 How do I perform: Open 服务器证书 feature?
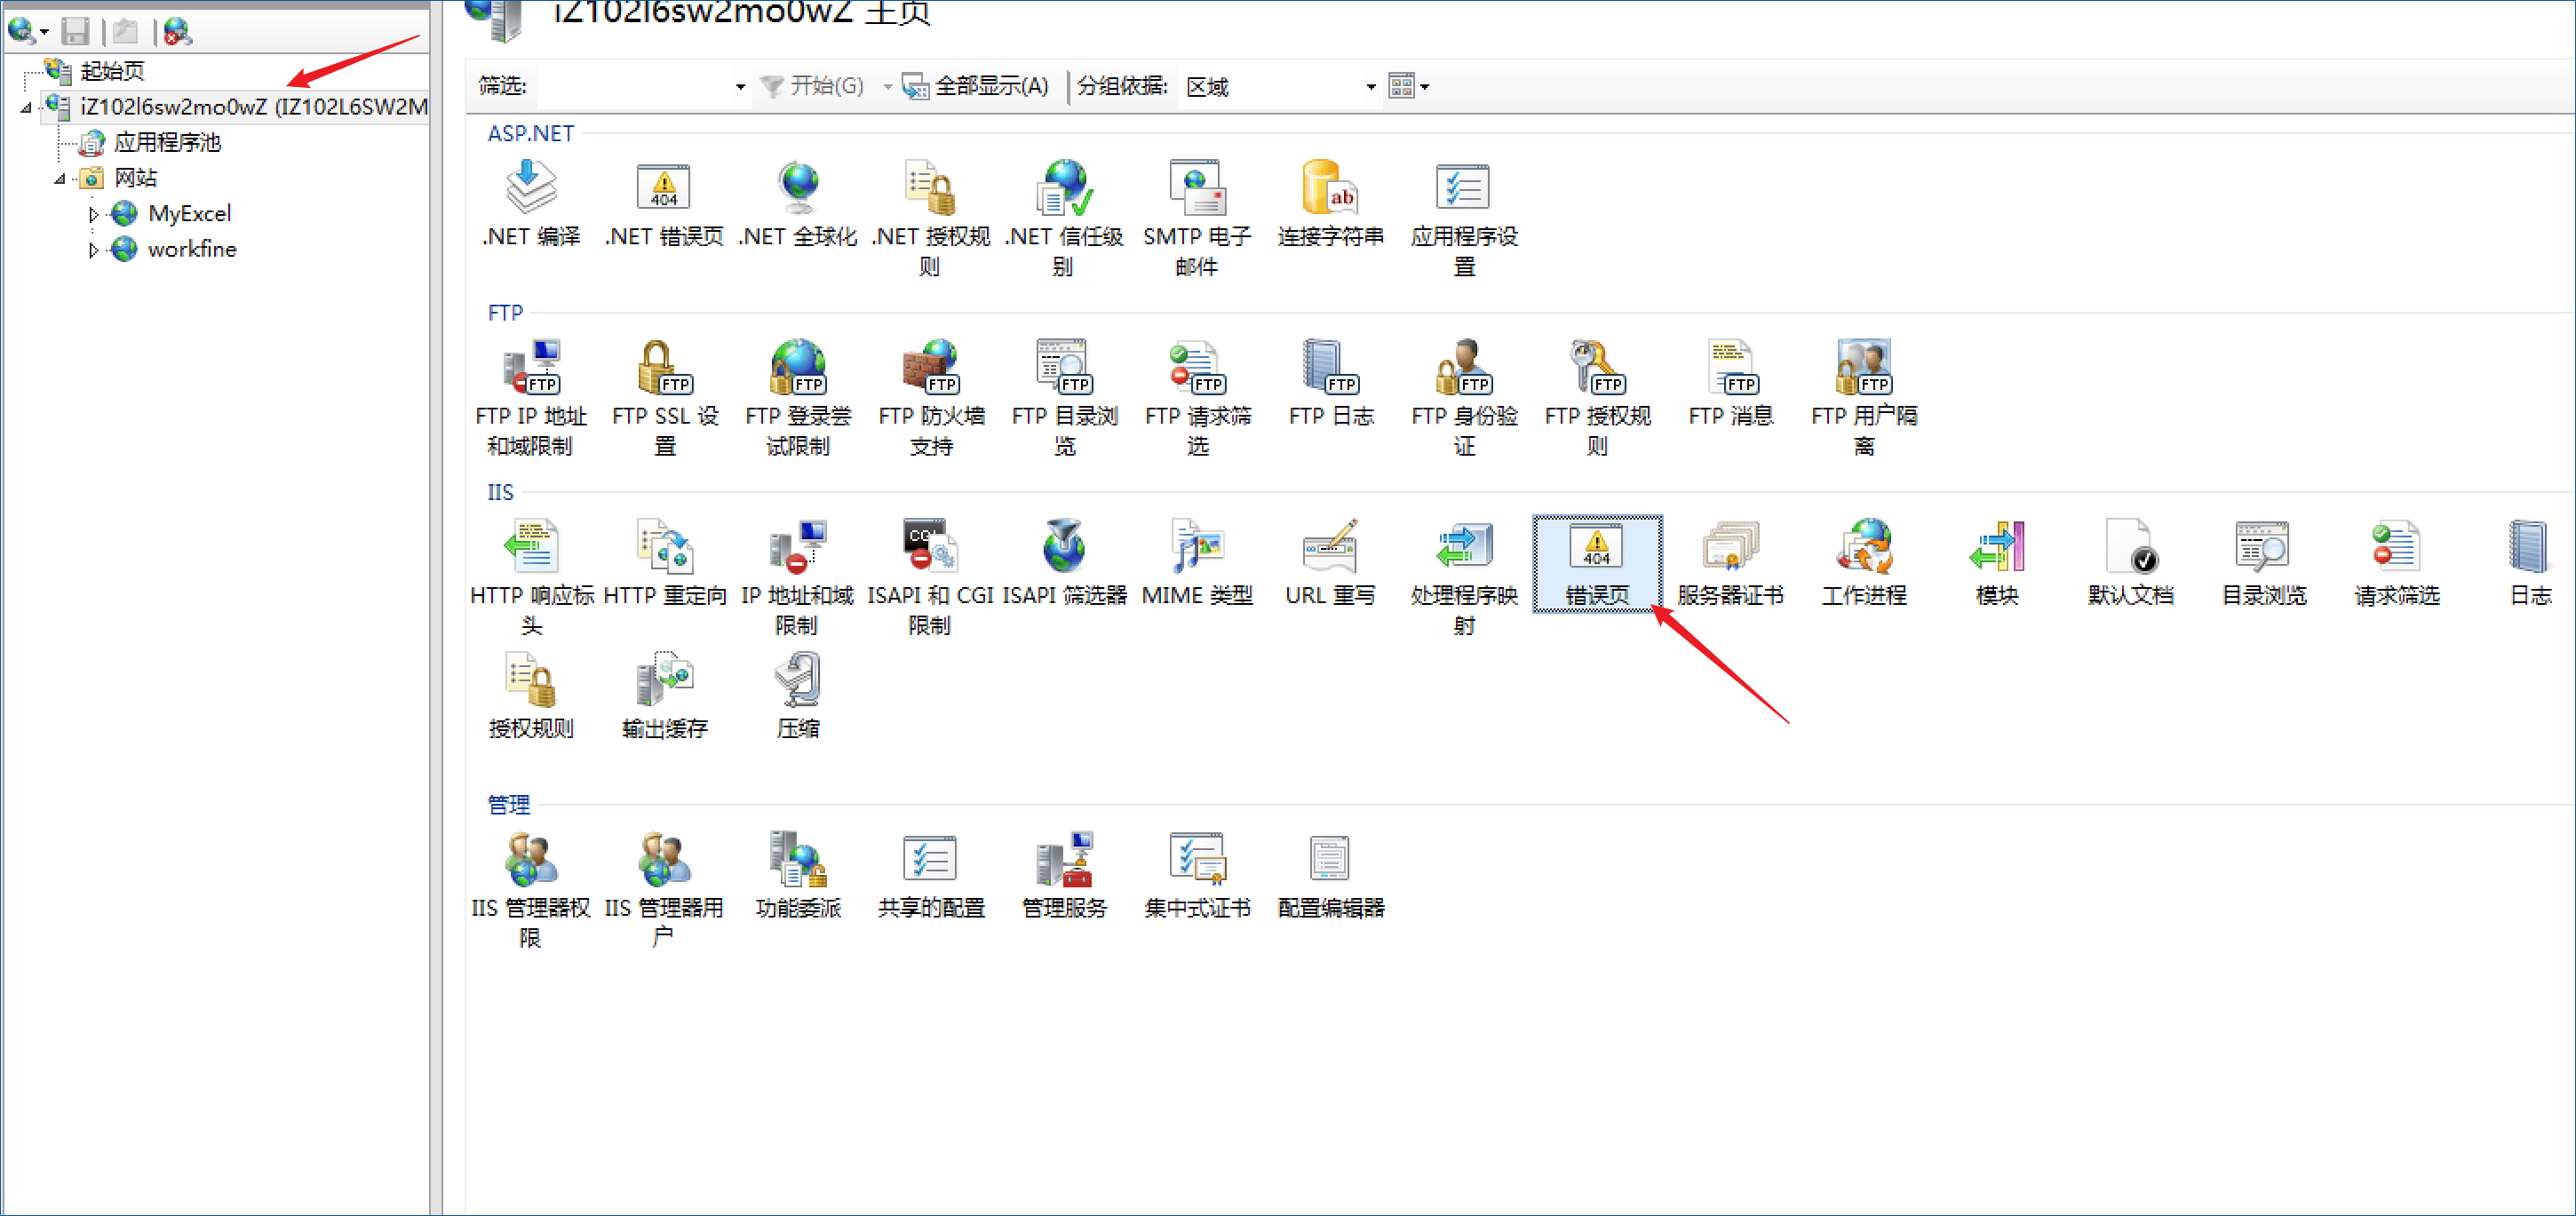click(x=1731, y=562)
